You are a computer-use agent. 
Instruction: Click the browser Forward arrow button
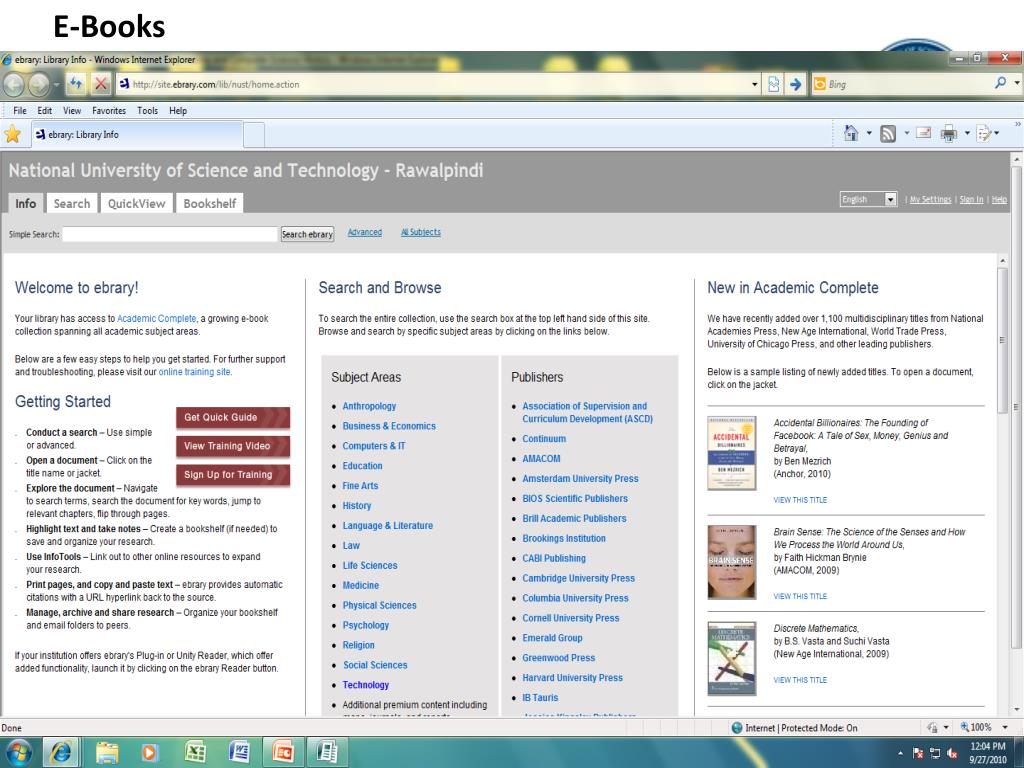[39, 84]
